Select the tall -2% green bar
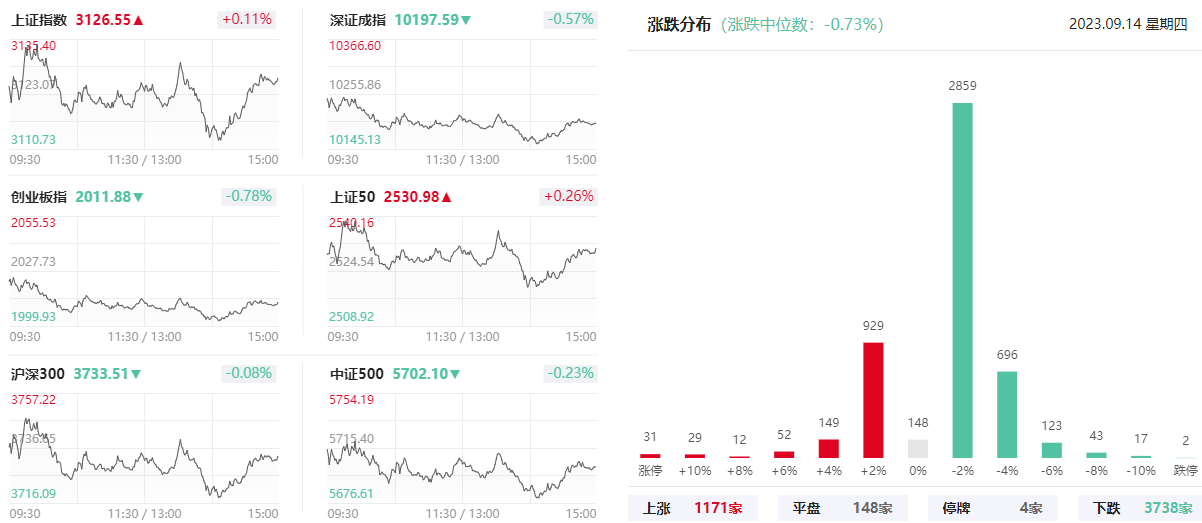The width and height of the screenshot is (1202, 523). pyautogui.click(x=962, y=280)
